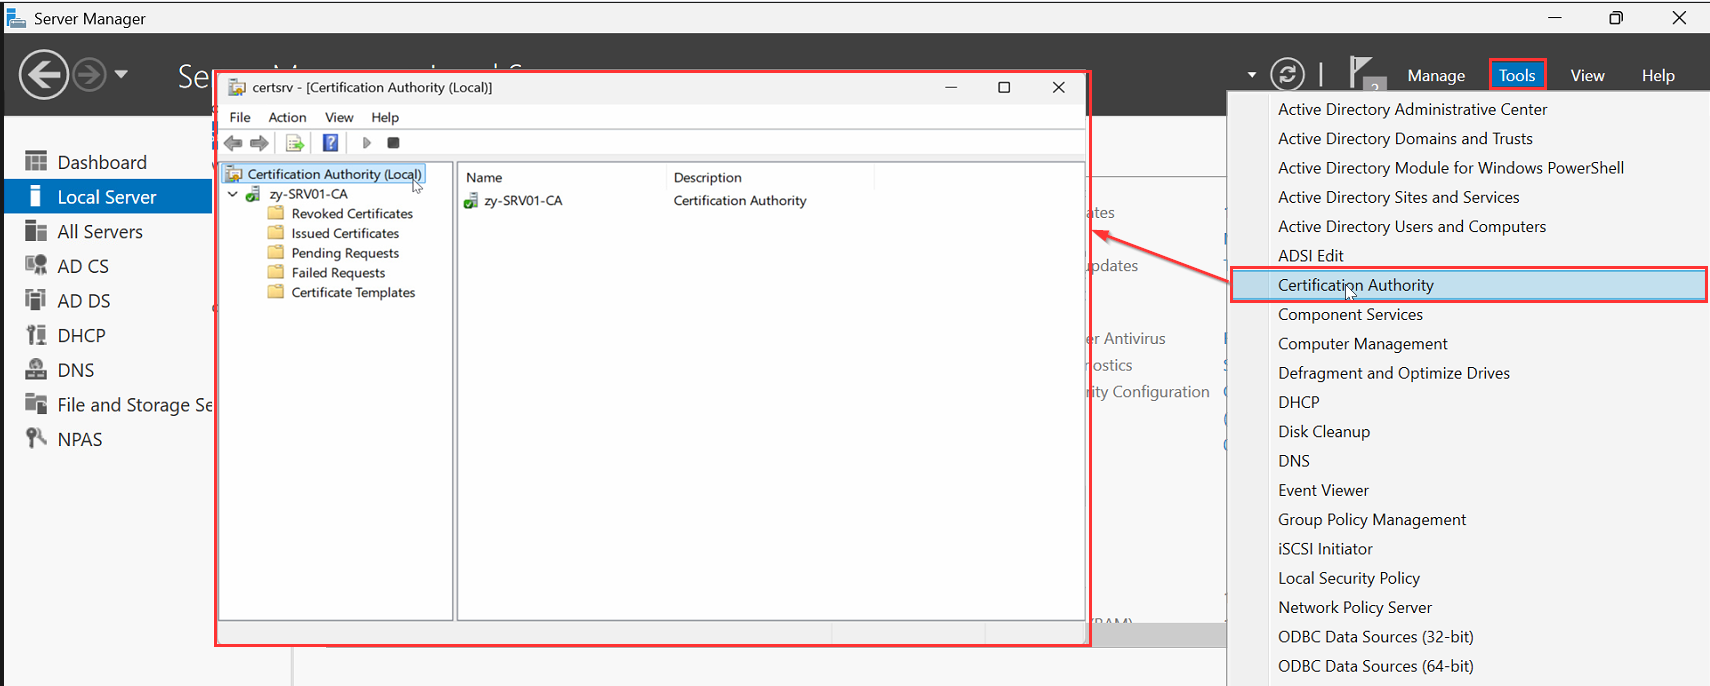Open Local Security Policy
The image size is (1710, 686).
pos(1348,578)
